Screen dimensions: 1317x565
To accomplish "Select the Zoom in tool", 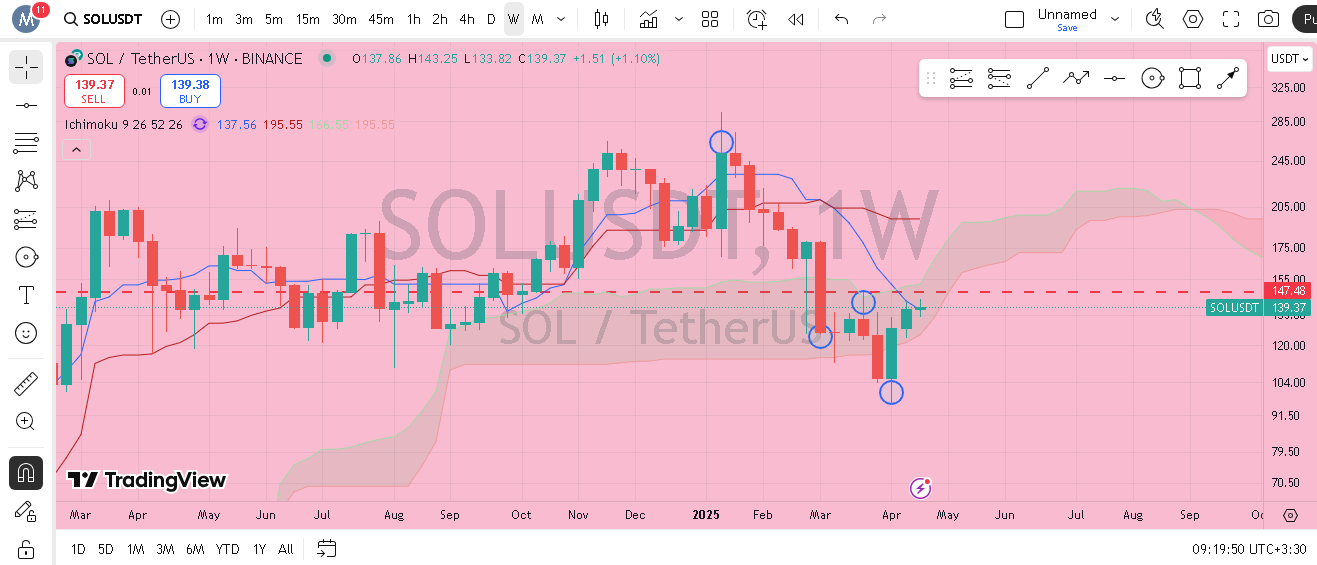I will click(x=26, y=421).
